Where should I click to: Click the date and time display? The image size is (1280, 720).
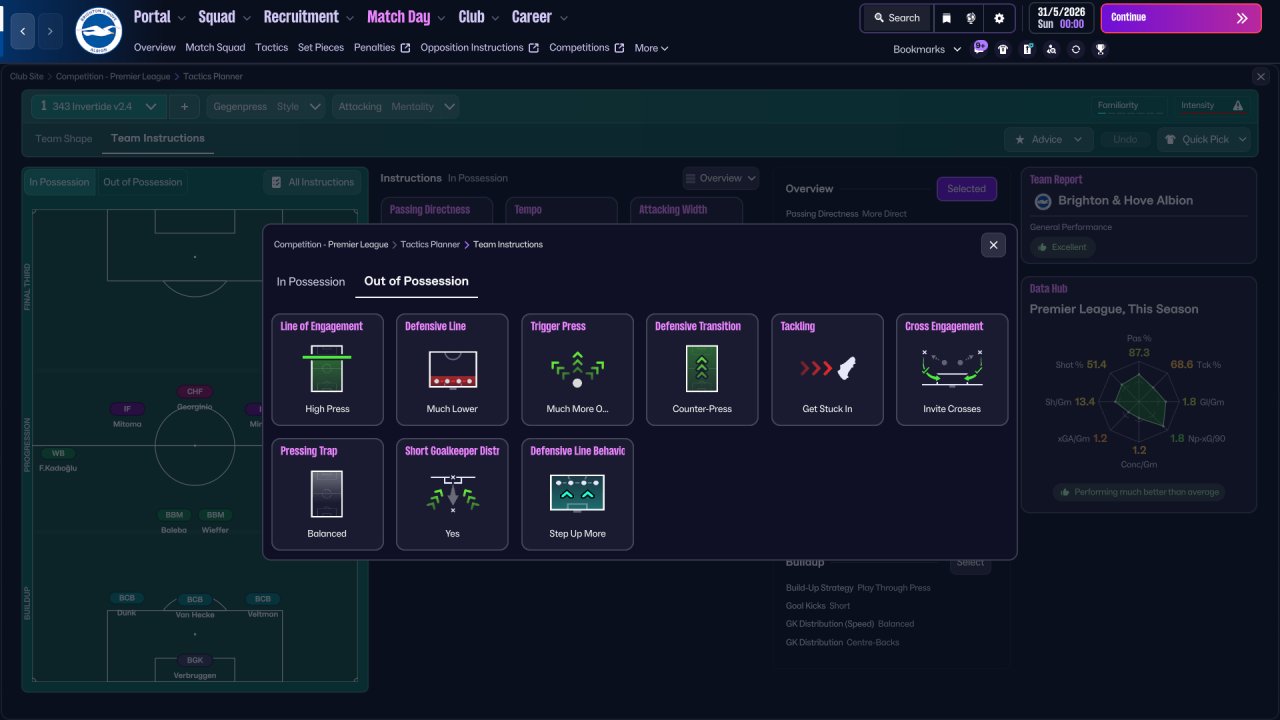point(1059,18)
